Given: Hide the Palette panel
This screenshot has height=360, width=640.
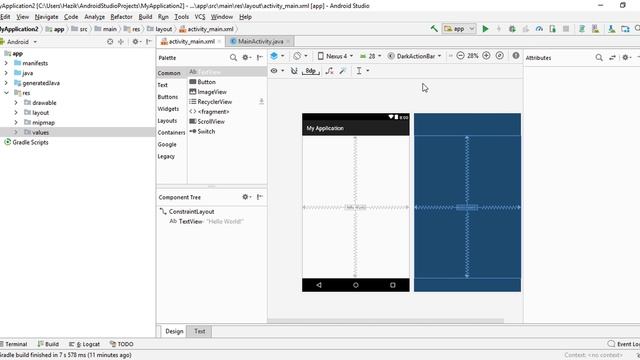Looking at the screenshot, I should tap(260, 58).
